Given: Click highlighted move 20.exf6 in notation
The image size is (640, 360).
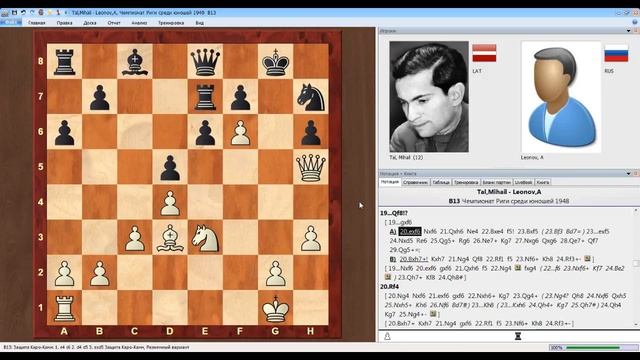Looking at the screenshot, I should [x=410, y=231].
